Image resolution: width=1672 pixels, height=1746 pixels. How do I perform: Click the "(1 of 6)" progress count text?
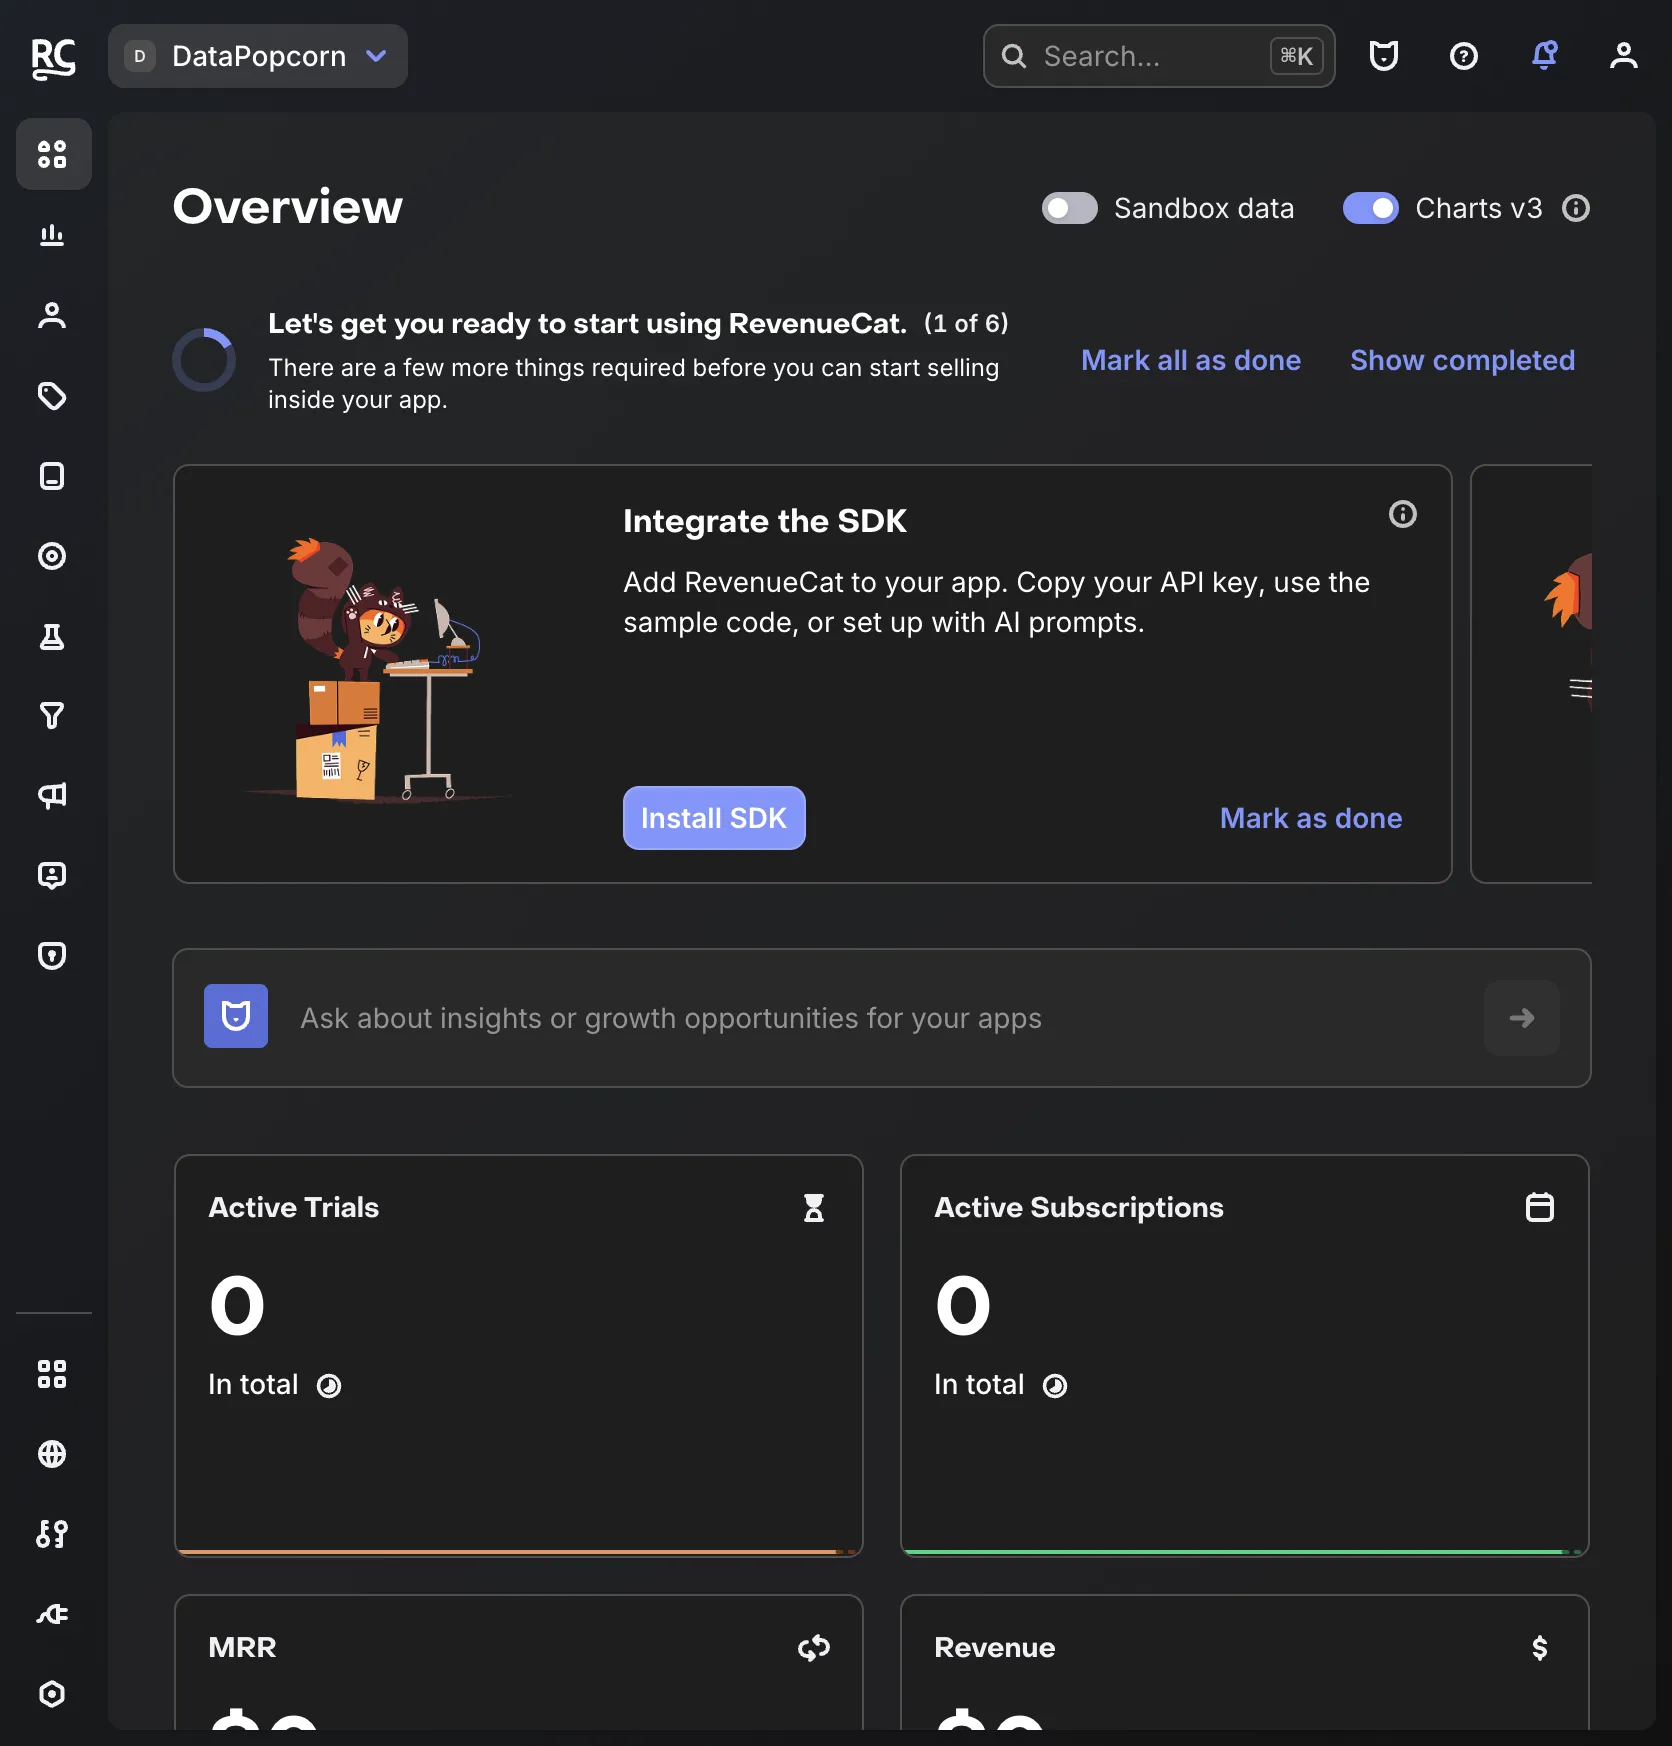click(966, 323)
